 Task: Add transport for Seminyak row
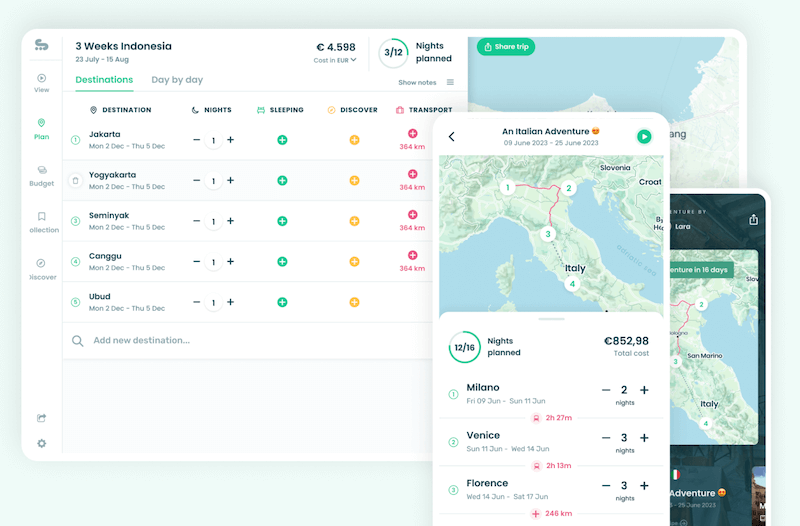[x=413, y=215]
